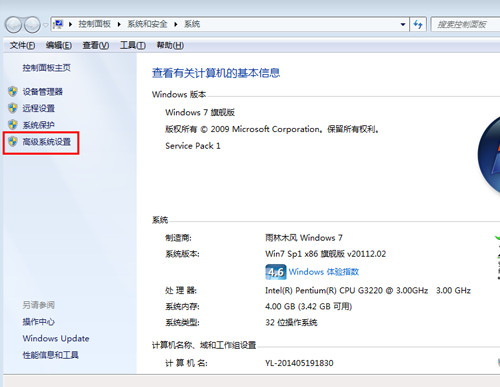500x387 pixels.
Task: Select 系统和安全 in the address breadcrumb
Action: 147,24
